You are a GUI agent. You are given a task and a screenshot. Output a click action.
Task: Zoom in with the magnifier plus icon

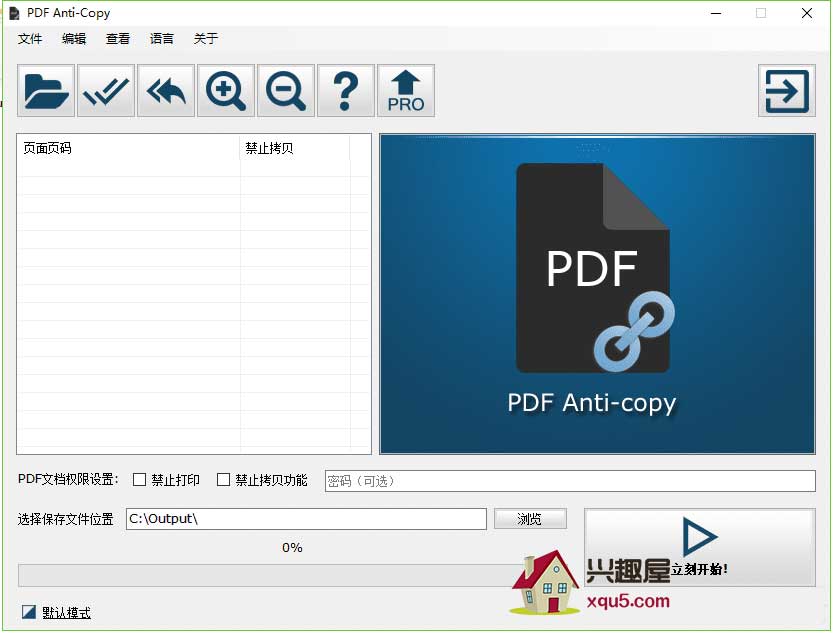pos(226,90)
